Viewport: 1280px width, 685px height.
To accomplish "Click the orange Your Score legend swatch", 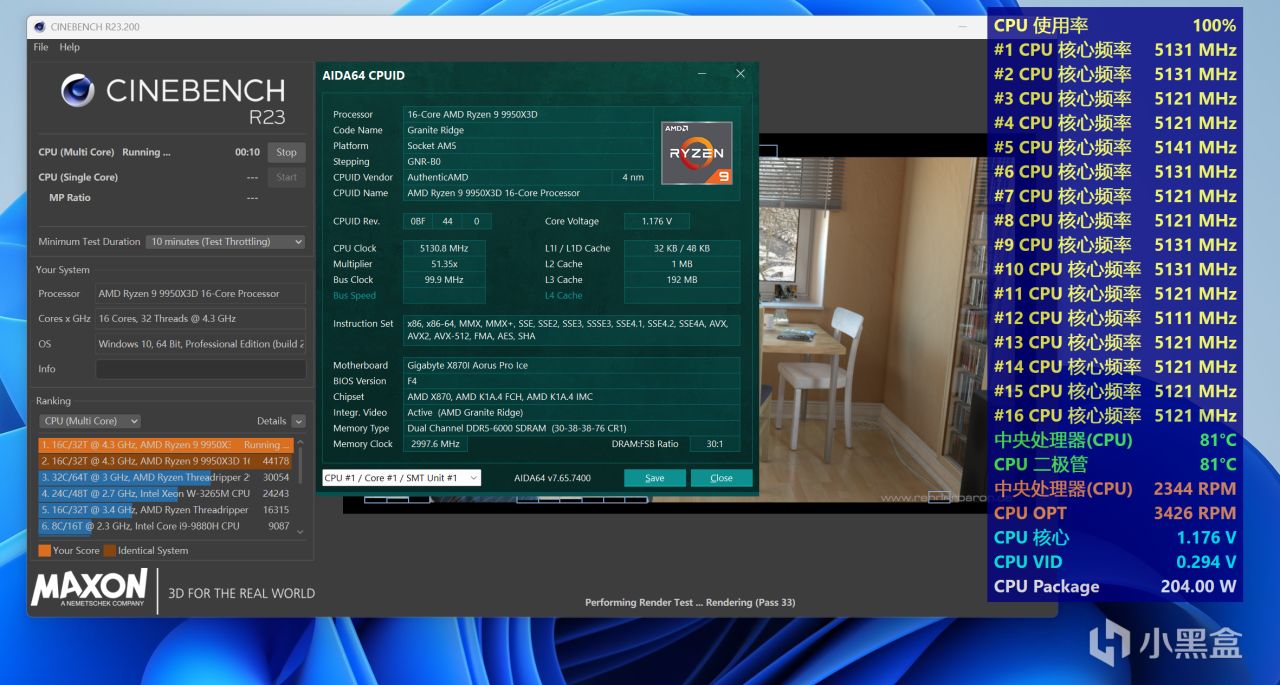I will [44, 550].
